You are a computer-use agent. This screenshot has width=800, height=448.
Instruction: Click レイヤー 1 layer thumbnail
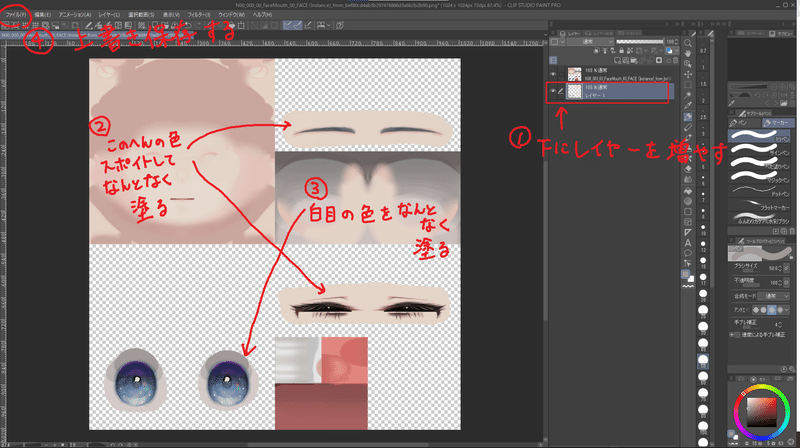[x=574, y=91]
